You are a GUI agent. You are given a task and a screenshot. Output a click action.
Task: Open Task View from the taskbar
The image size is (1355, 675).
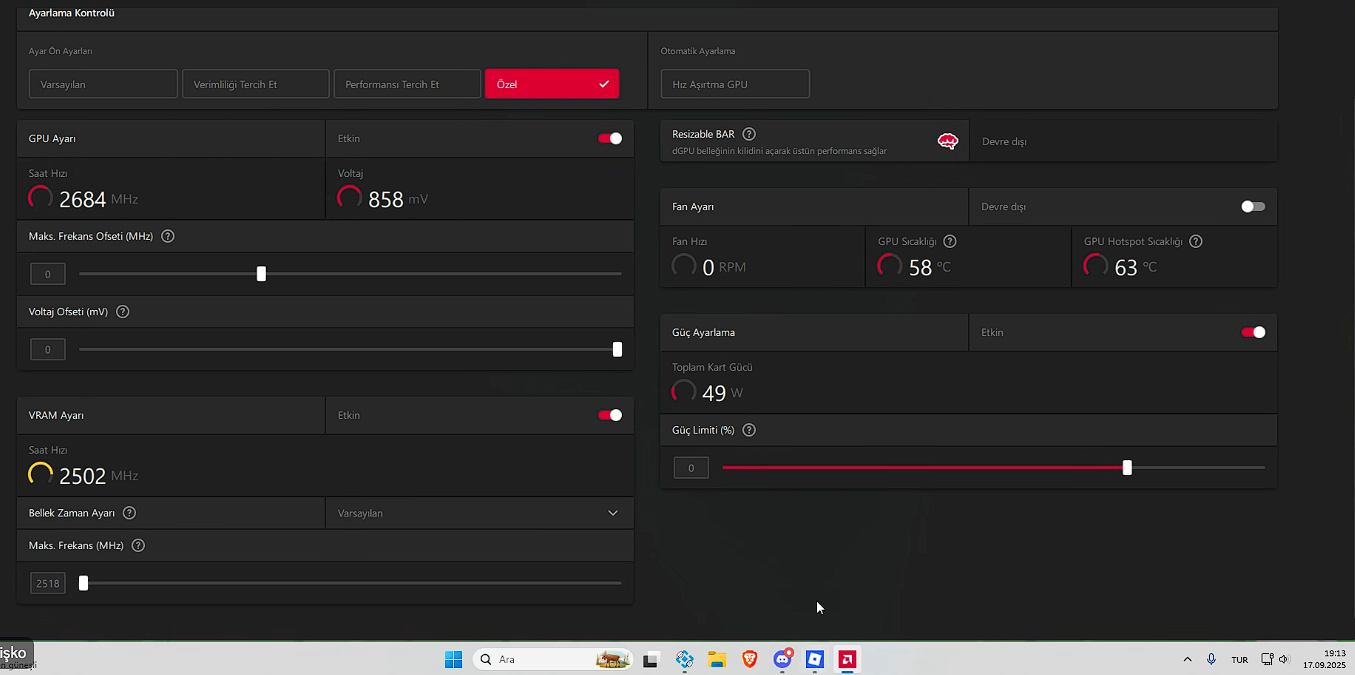click(x=651, y=659)
